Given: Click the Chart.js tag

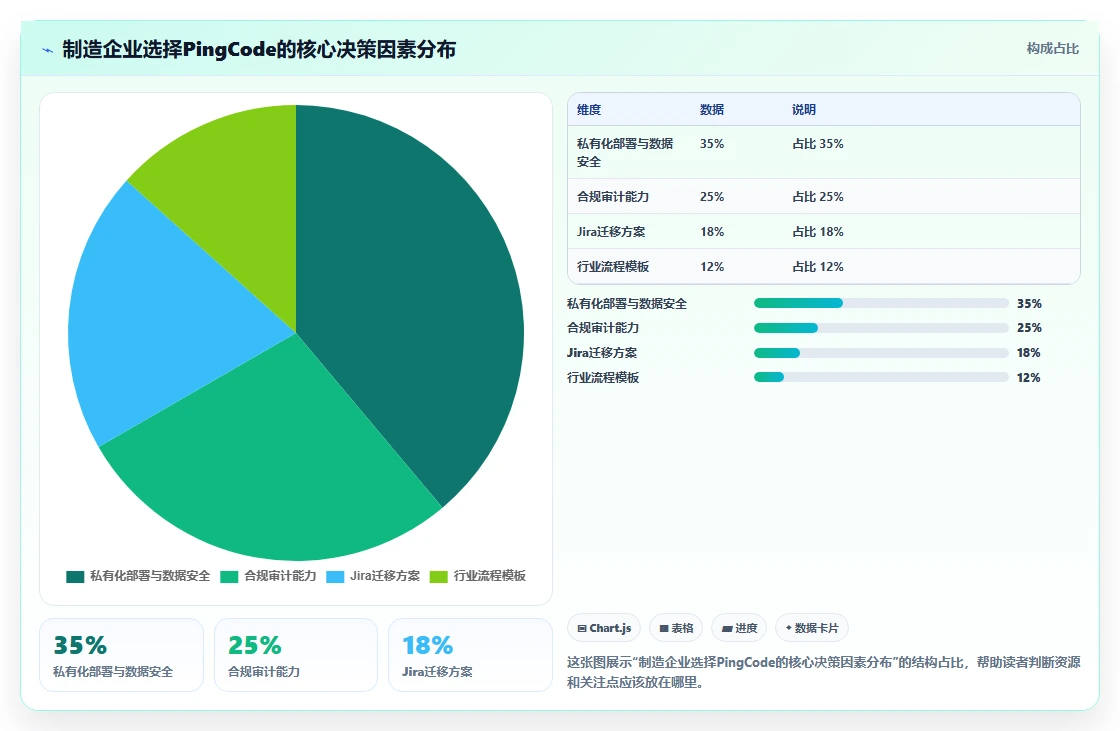Looking at the screenshot, I should point(604,628).
